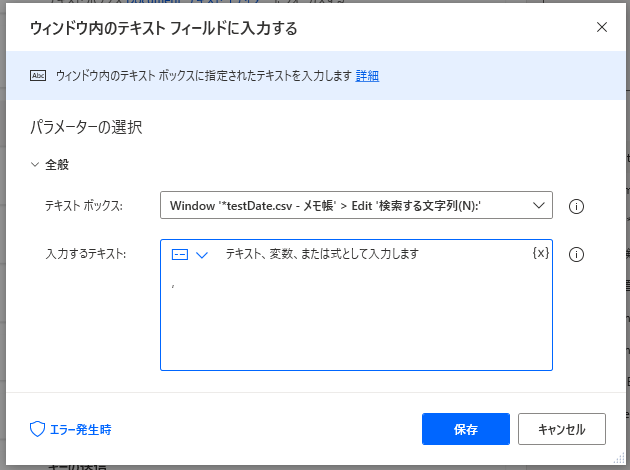Image resolution: width=630 pixels, height=470 pixels.
Task: Click the text input mode icon
Action: pyautogui.click(x=180, y=254)
